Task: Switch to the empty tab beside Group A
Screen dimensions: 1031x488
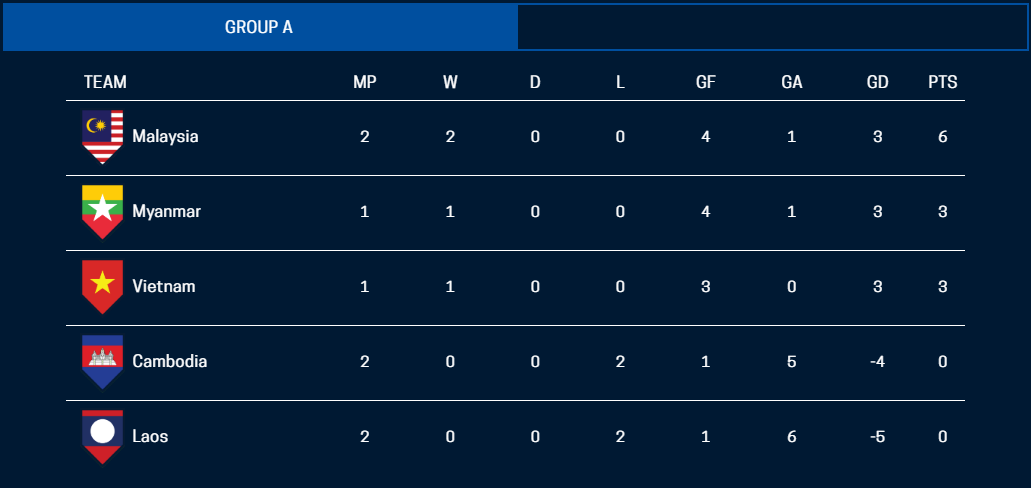Action: point(772,27)
